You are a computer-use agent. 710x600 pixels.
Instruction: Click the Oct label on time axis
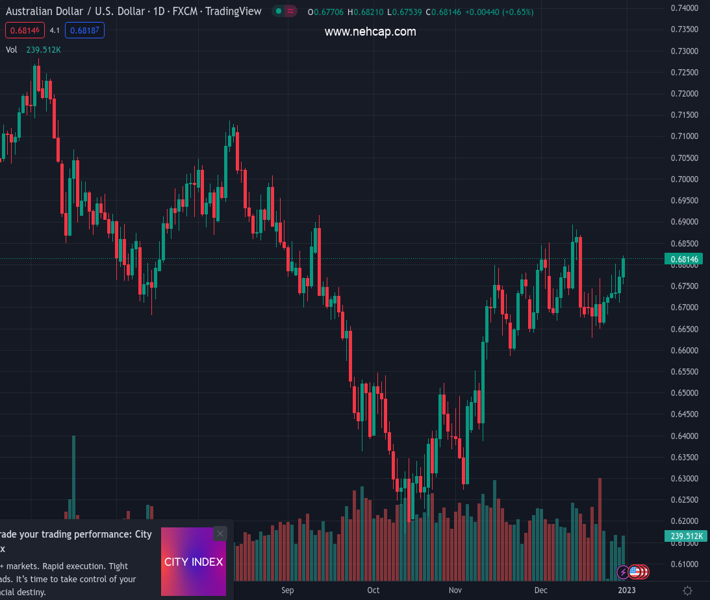coord(373,591)
